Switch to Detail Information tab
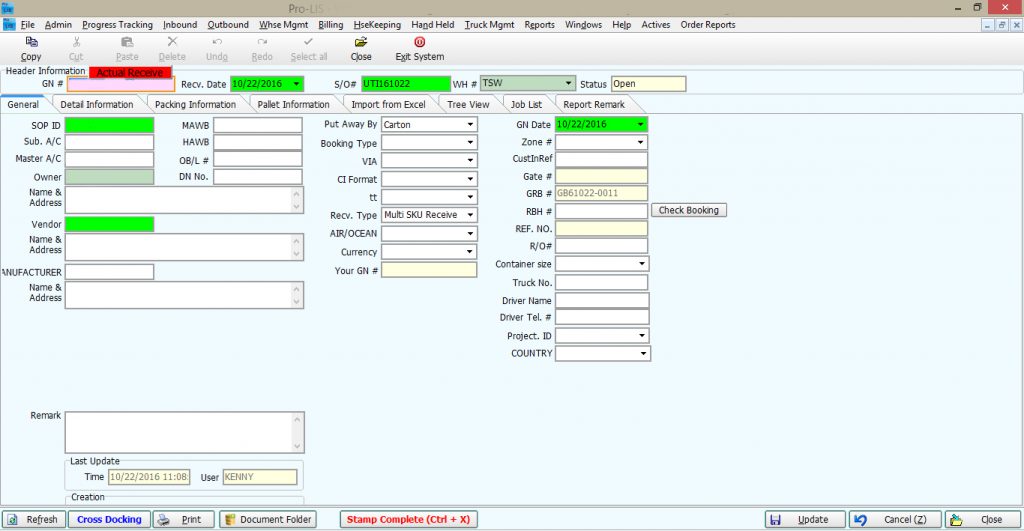The width and height of the screenshot is (1024, 531). coord(97,105)
